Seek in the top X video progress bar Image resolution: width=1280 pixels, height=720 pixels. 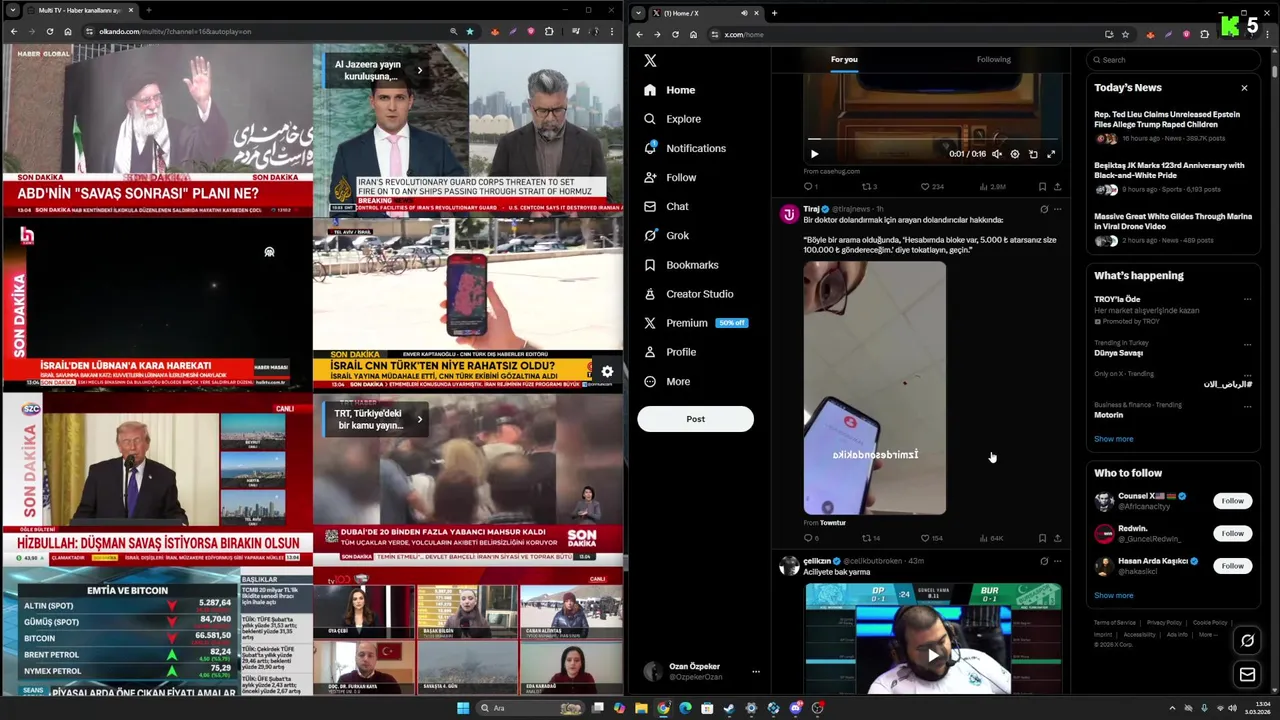932,139
